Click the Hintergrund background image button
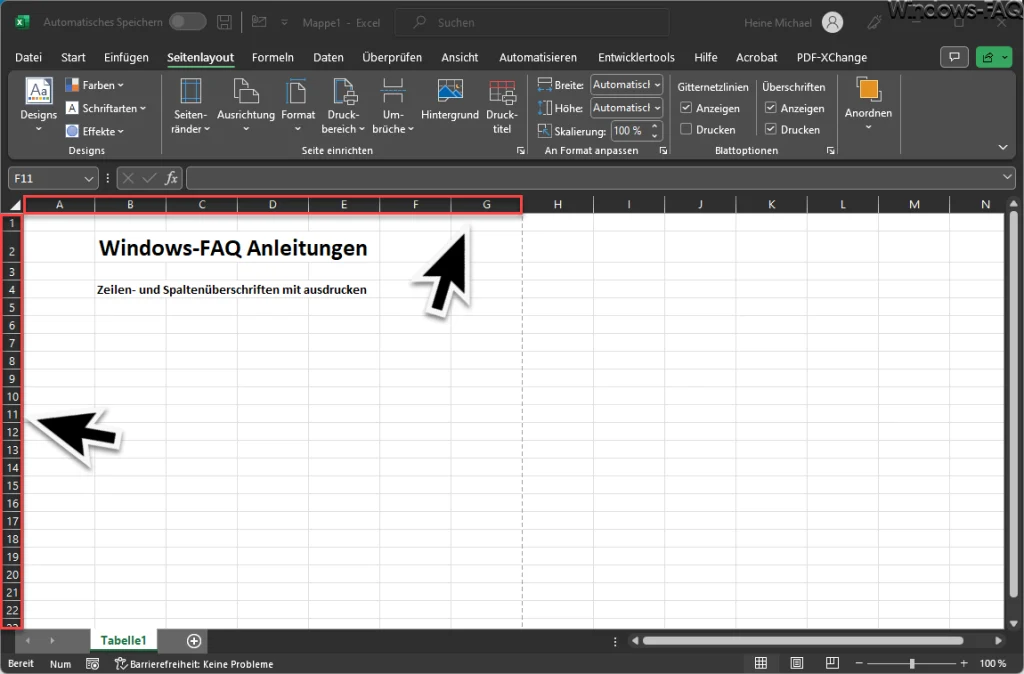 coord(450,101)
